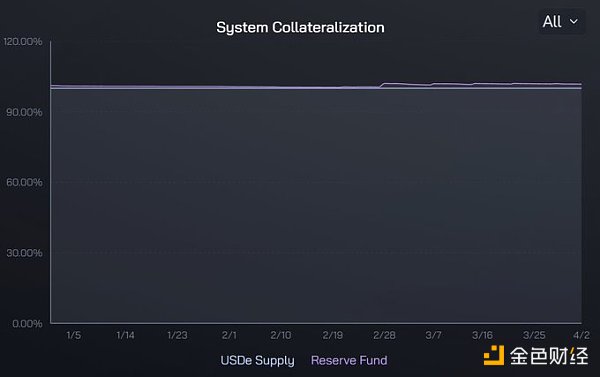Select the 3/16 date tick label

(x=482, y=335)
